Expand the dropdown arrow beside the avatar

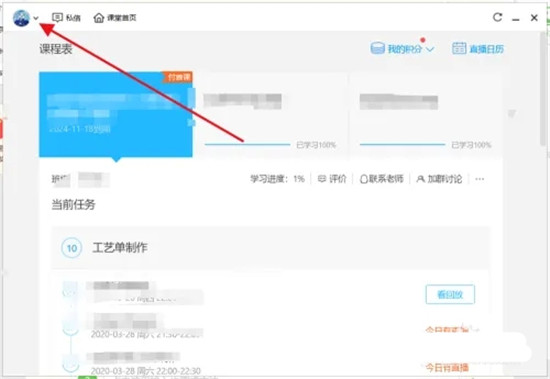[36, 18]
